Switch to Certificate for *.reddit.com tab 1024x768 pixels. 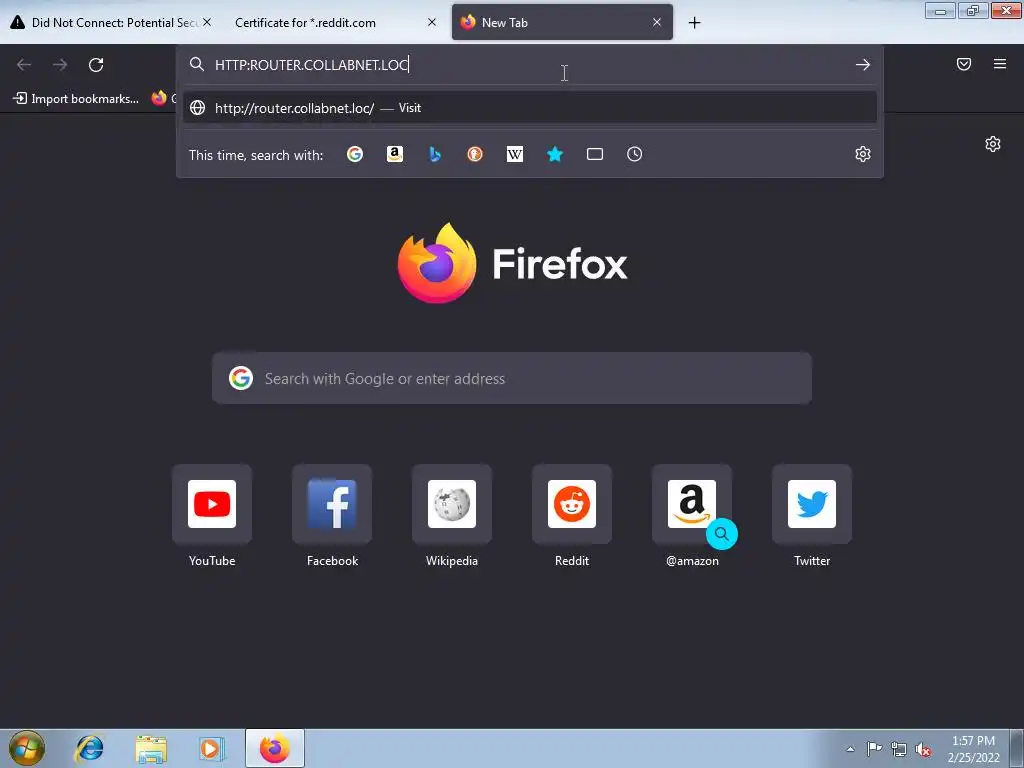click(x=335, y=22)
